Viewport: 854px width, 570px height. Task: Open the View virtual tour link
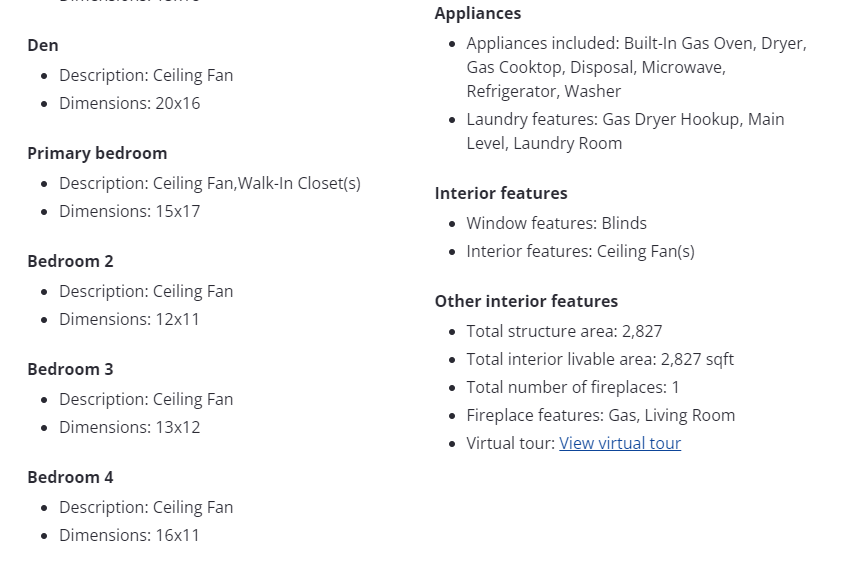[x=620, y=443]
